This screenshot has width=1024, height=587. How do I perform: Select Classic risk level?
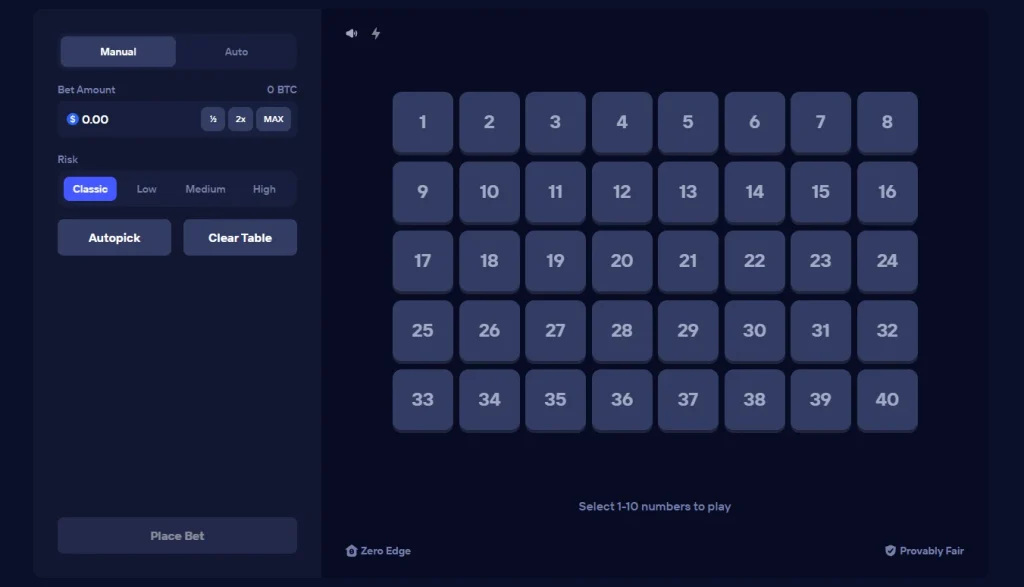pyautogui.click(x=90, y=189)
